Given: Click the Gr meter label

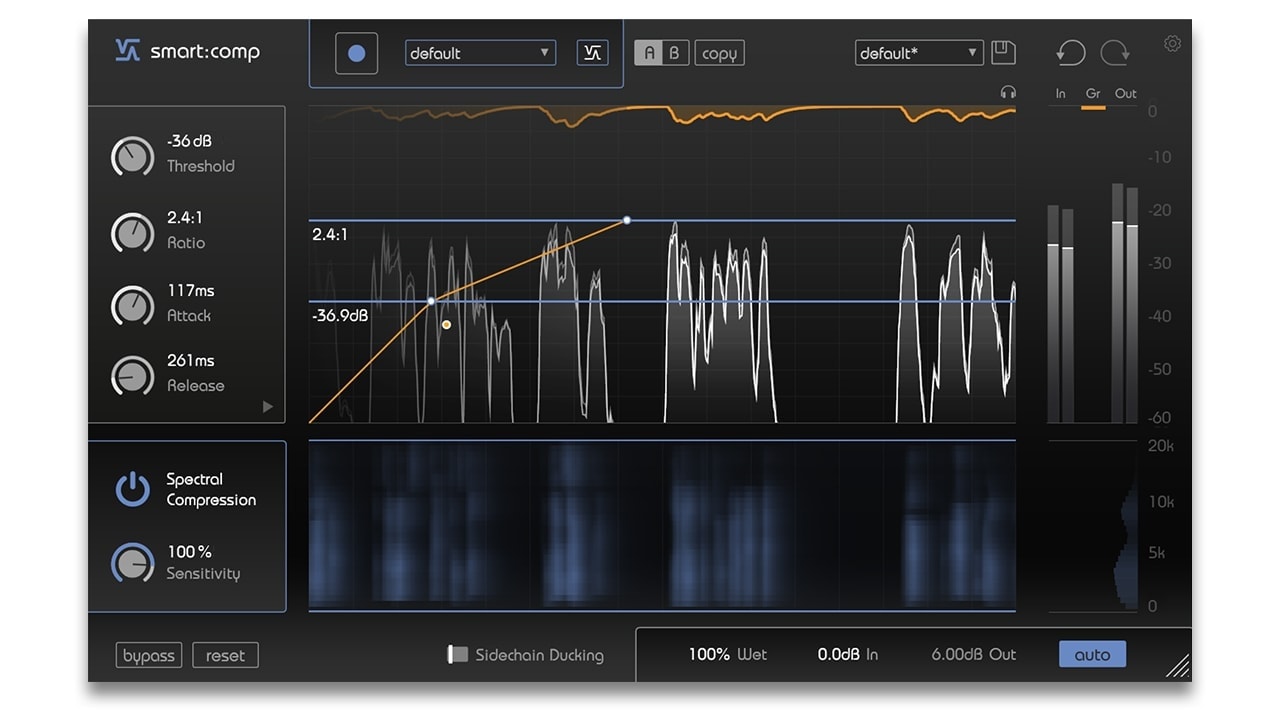Looking at the screenshot, I should point(1093,94).
